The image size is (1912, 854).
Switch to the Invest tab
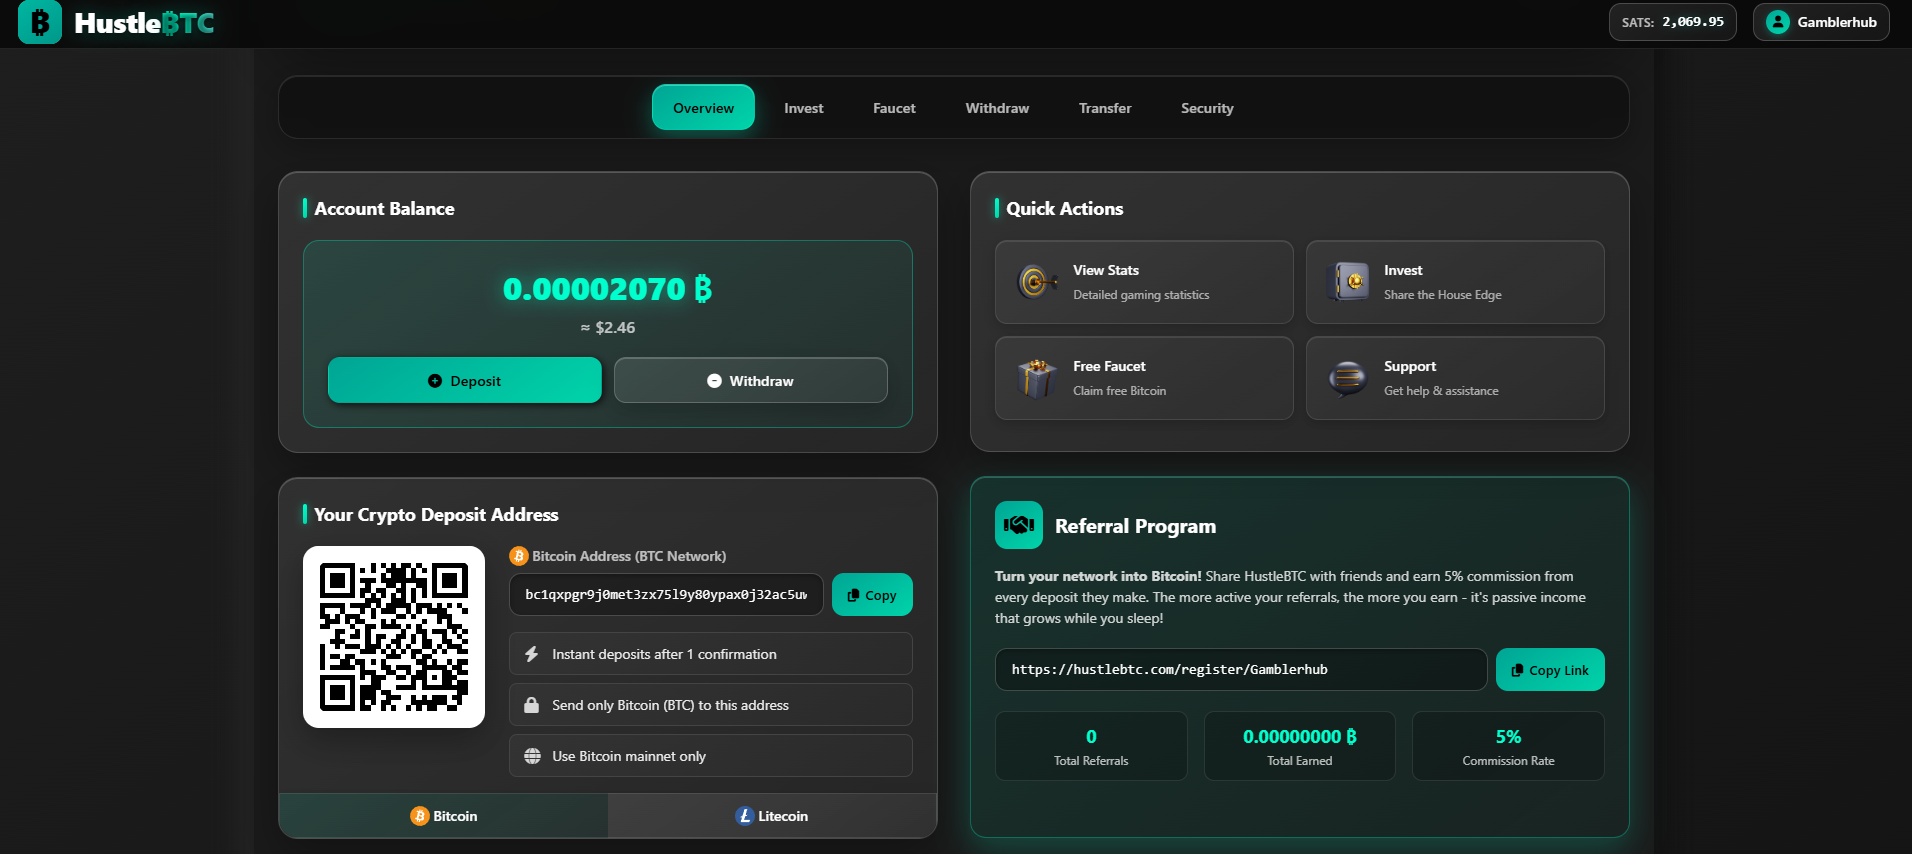804,108
